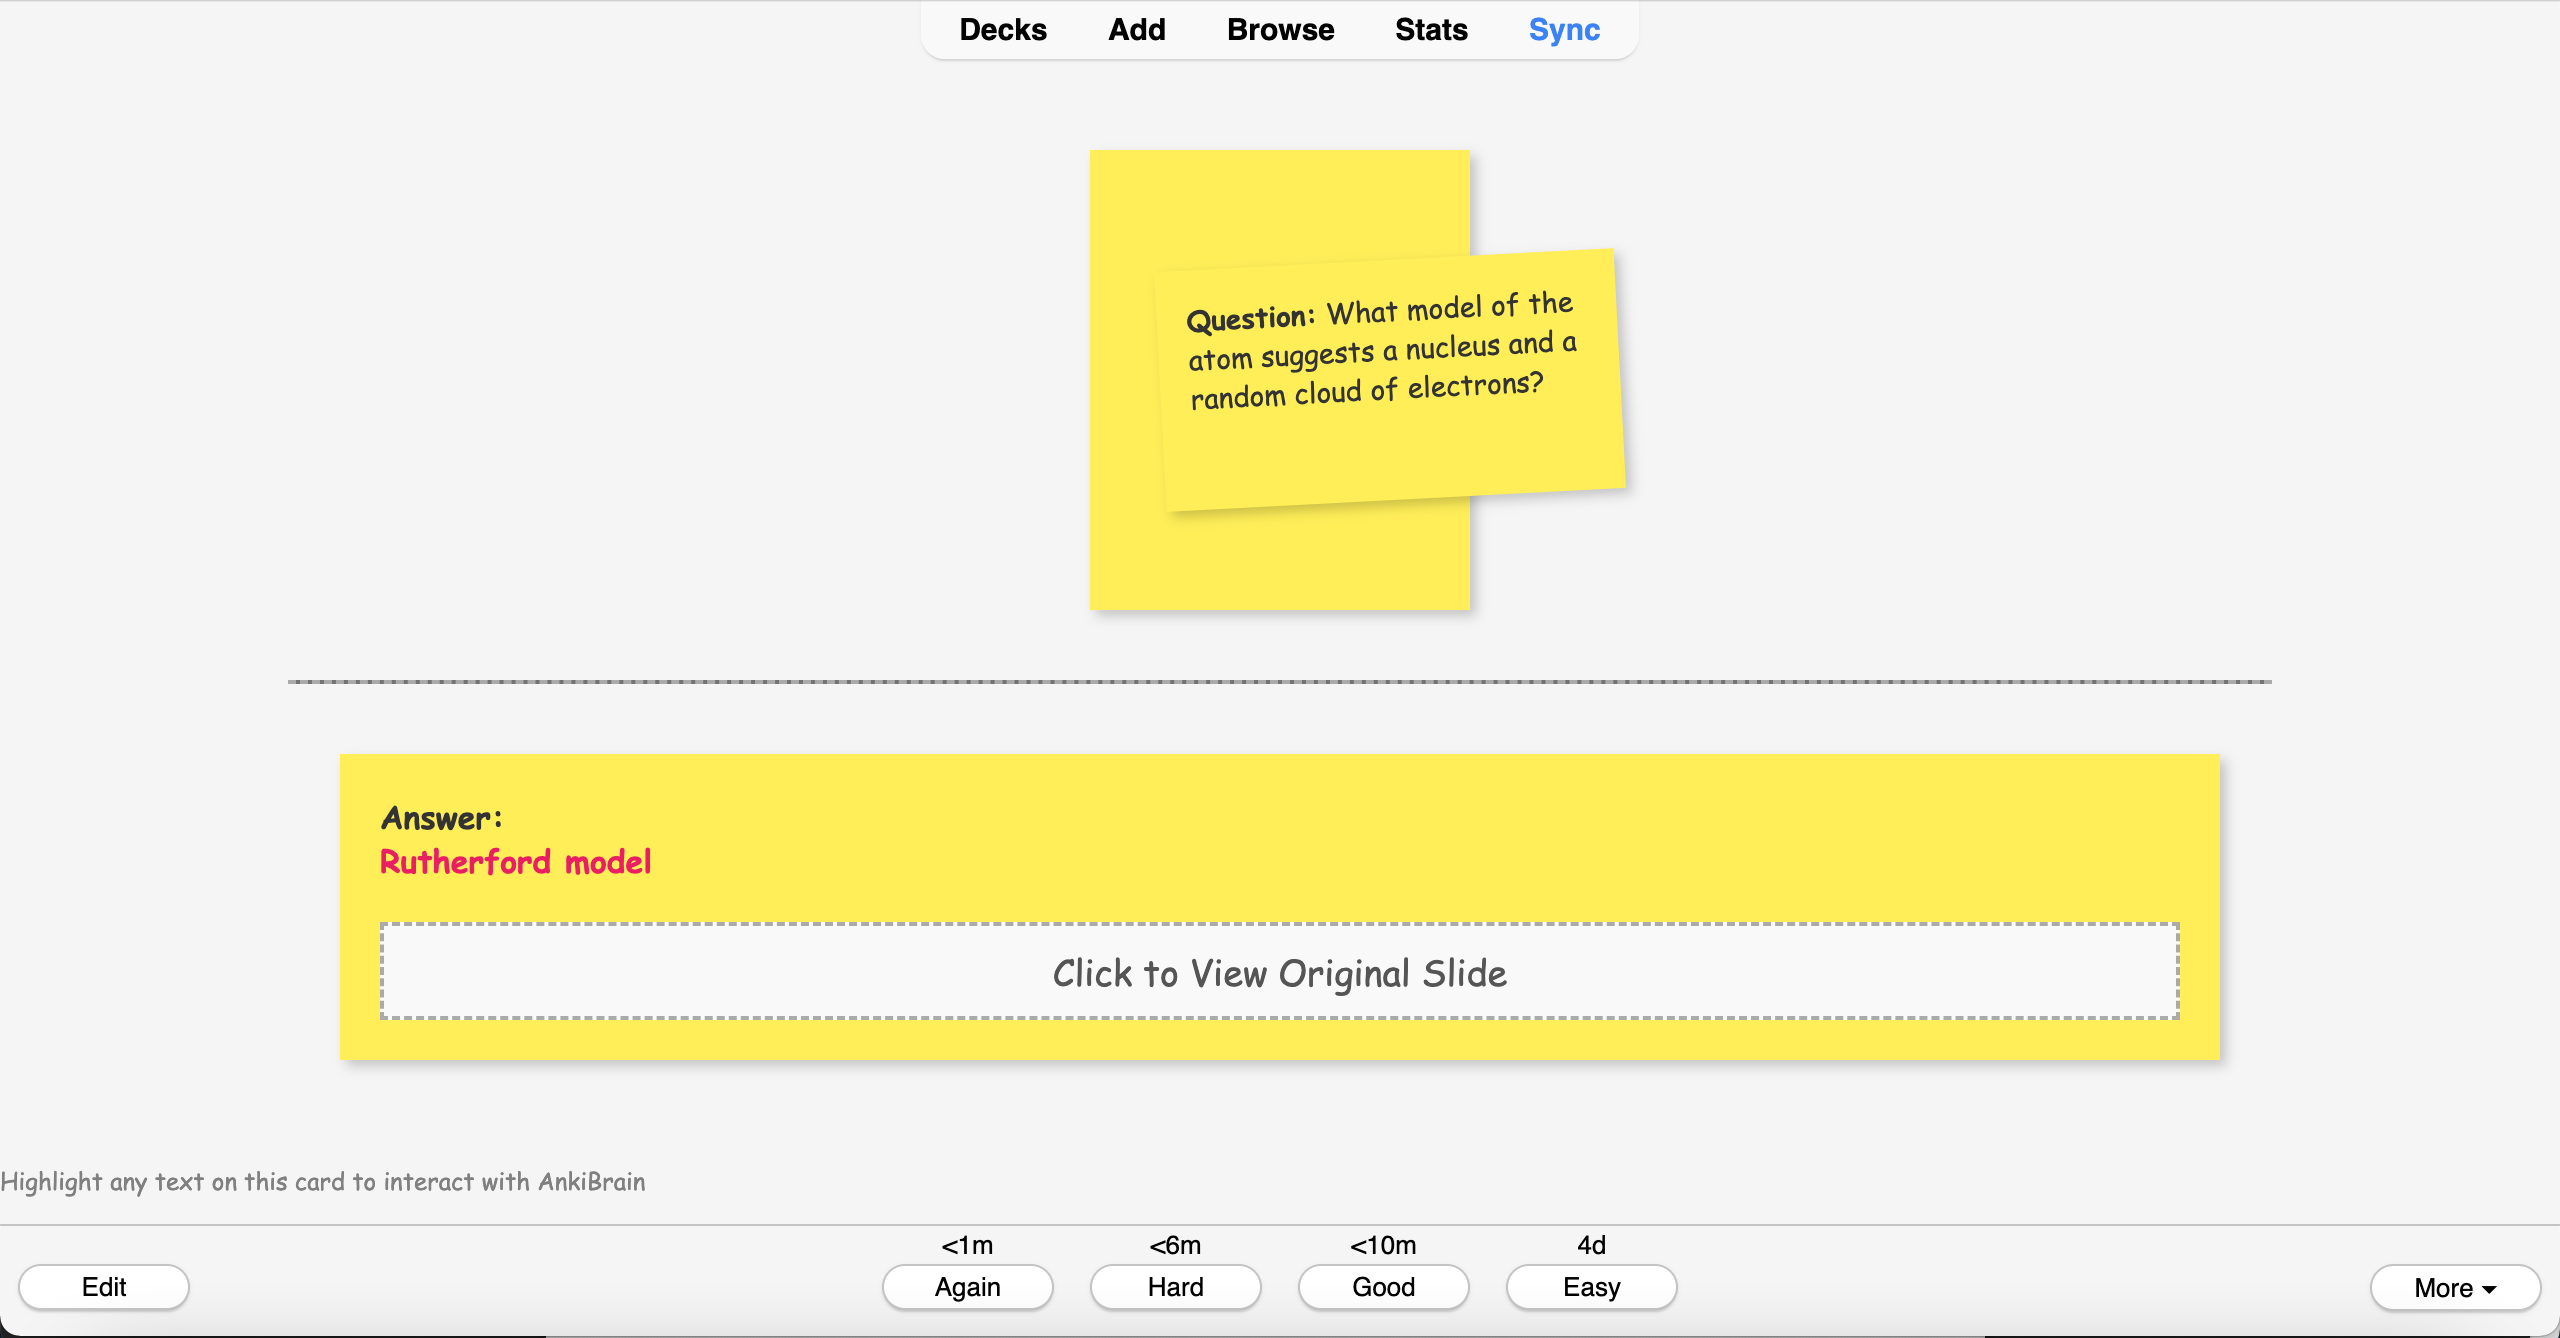The image size is (2560, 1338).
Task: Rate the card Again
Action: [967, 1287]
